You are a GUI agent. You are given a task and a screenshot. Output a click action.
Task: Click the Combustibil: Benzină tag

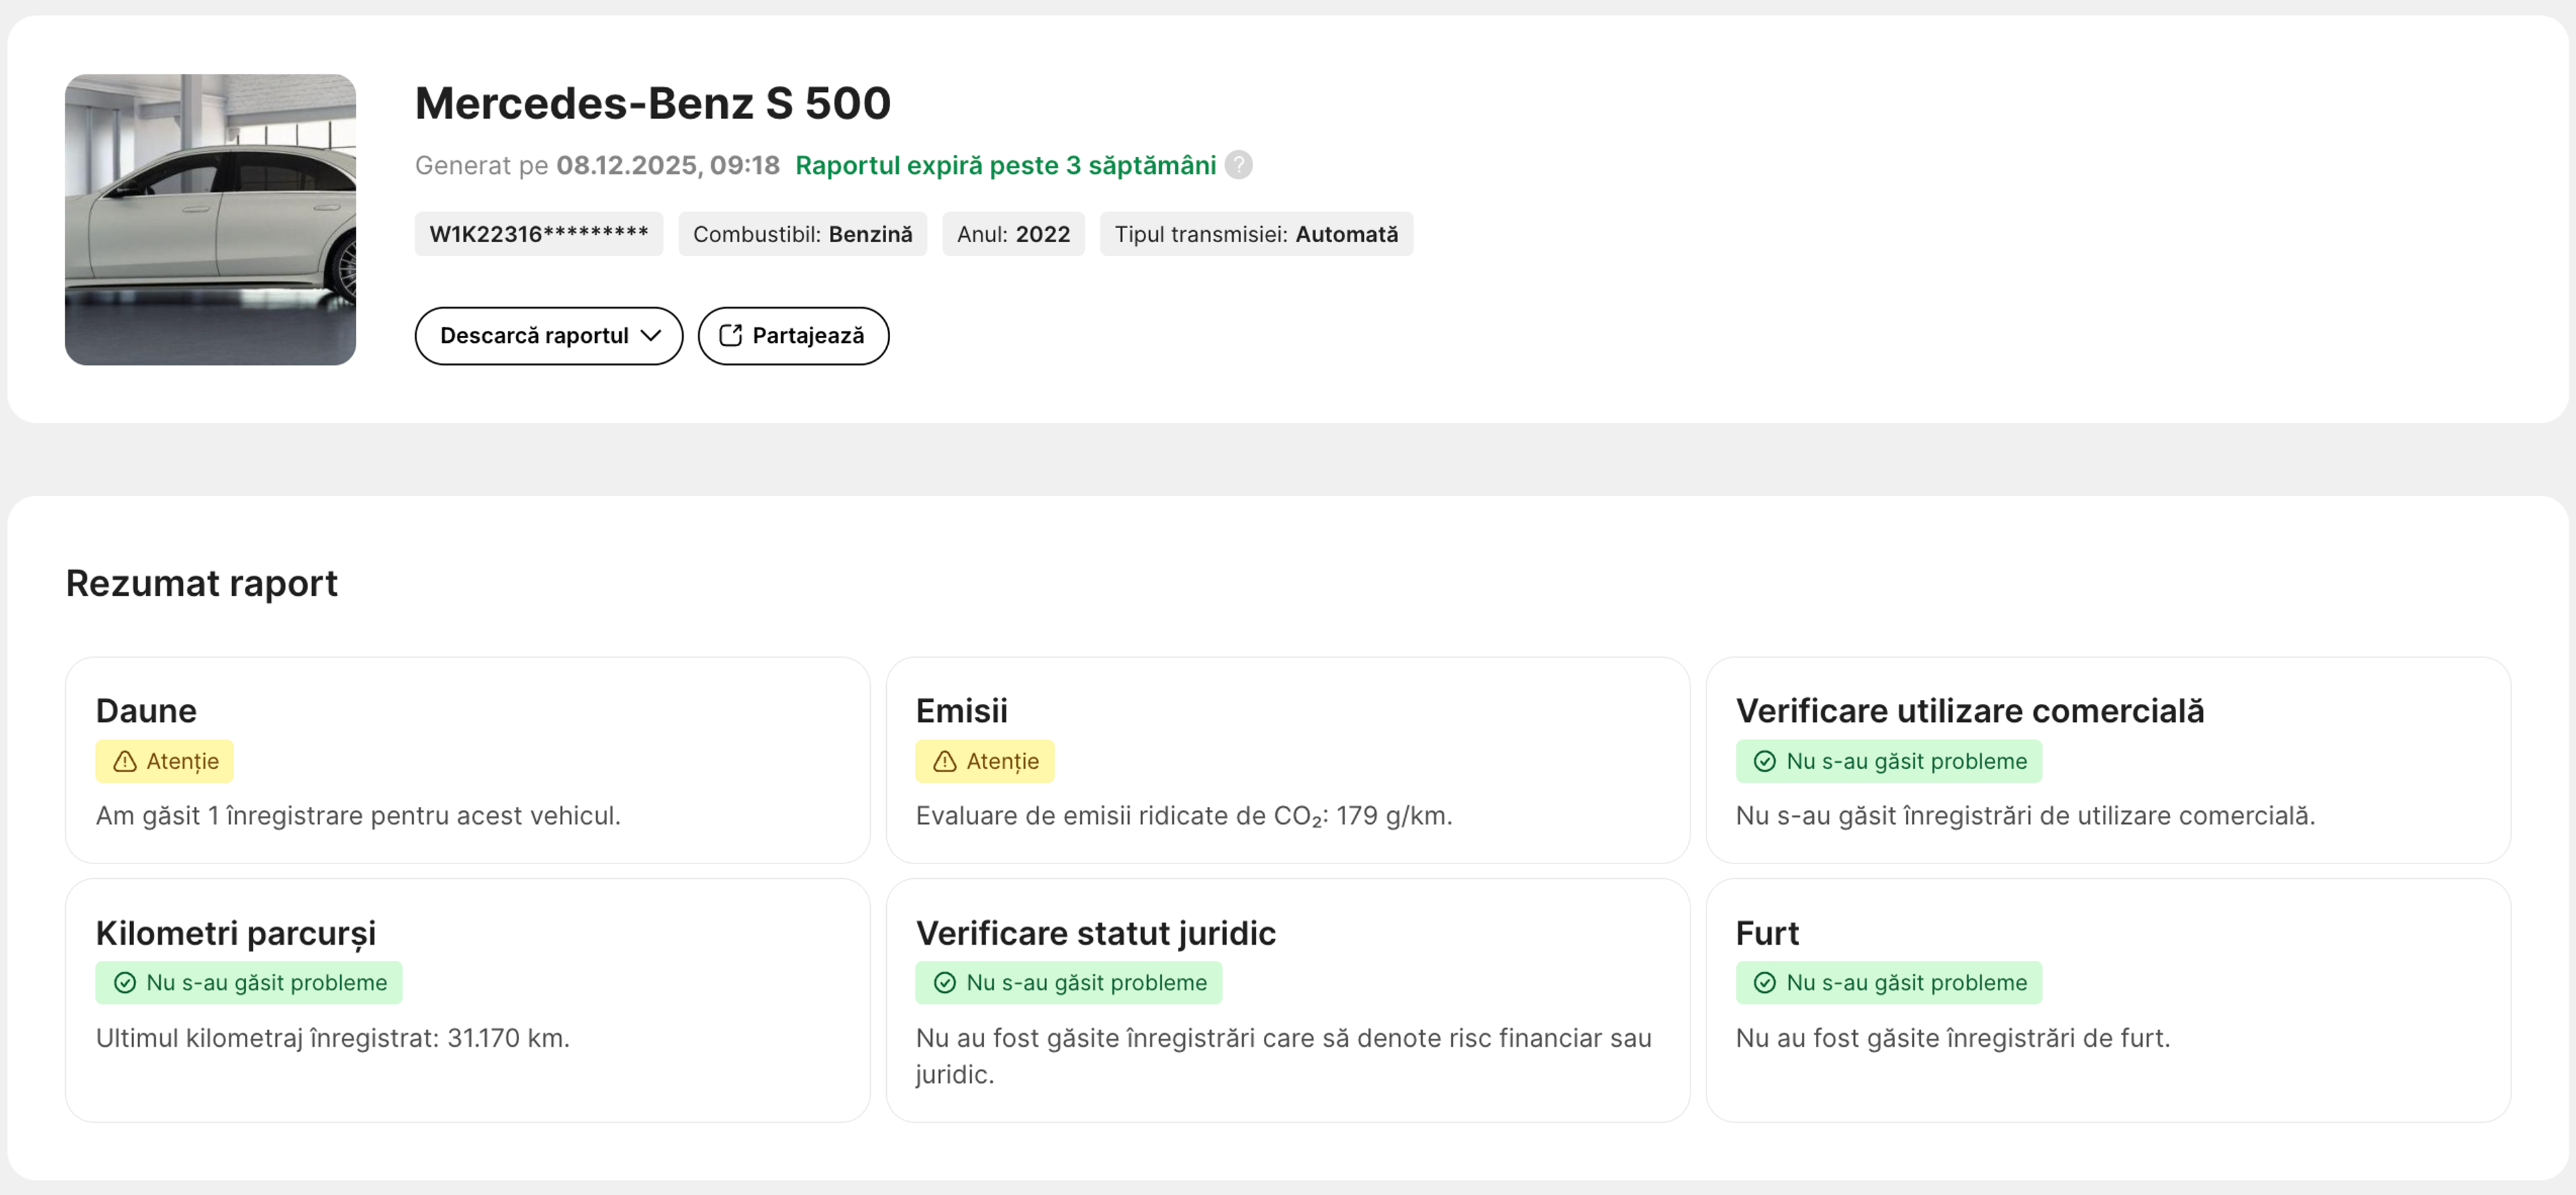[x=802, y=234]
